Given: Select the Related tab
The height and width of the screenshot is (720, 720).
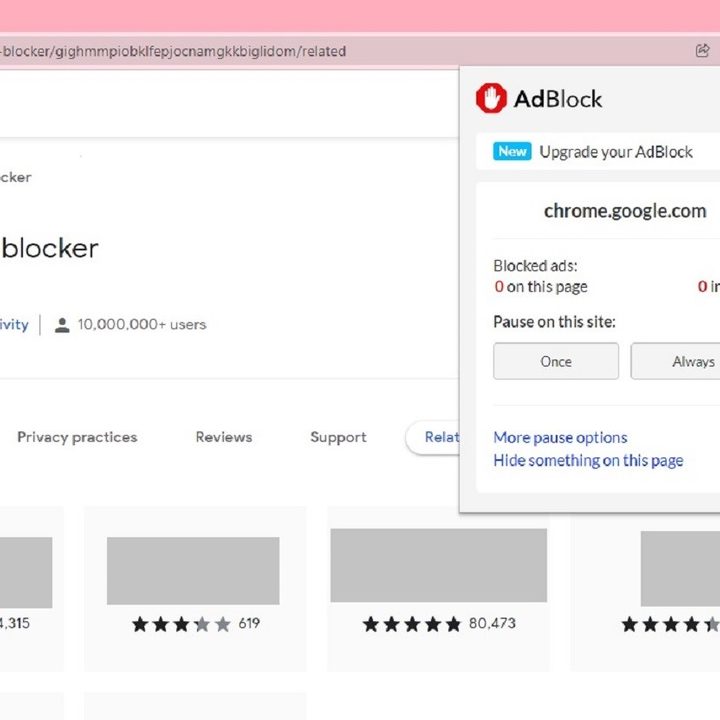Looking at the screenshot, I should [x=433, y=437].
